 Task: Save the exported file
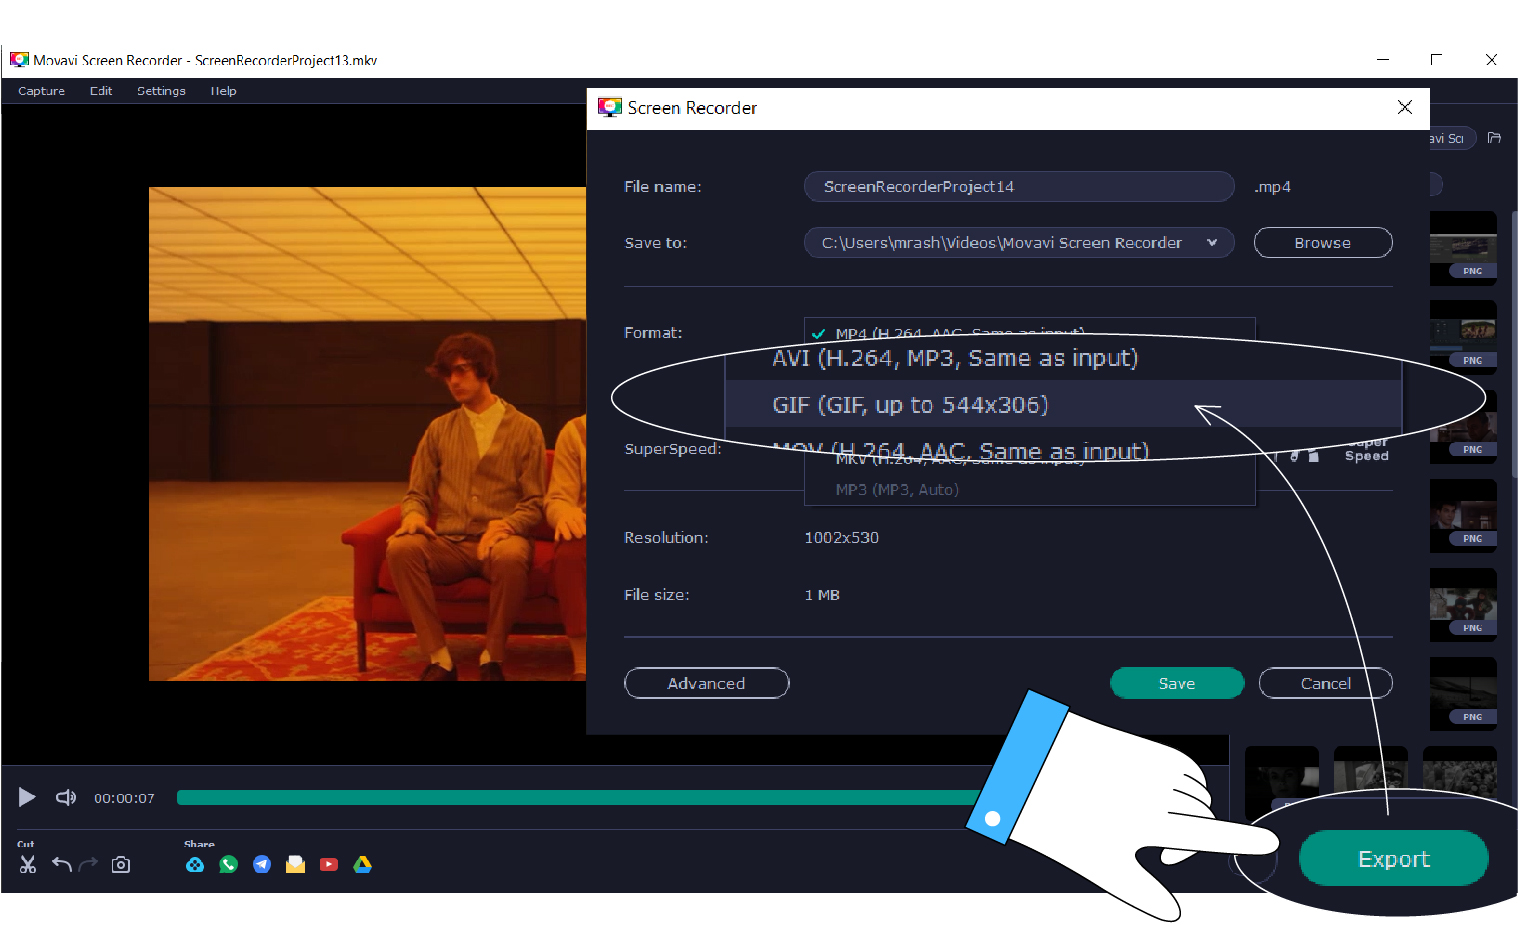tap(1177, 683)
